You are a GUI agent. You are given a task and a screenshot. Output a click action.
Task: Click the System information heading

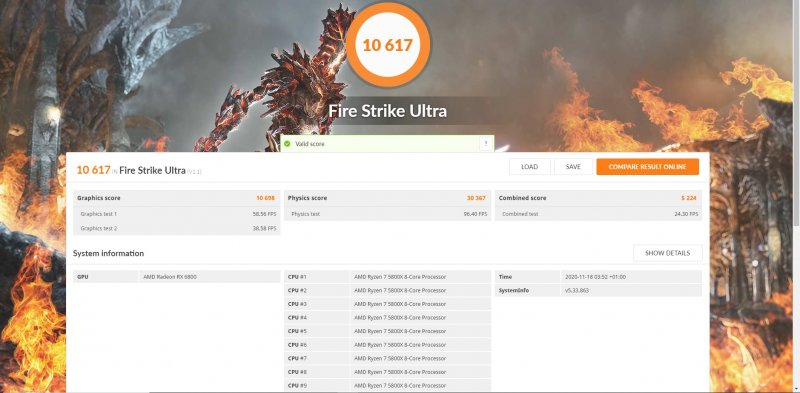[108, 253]
